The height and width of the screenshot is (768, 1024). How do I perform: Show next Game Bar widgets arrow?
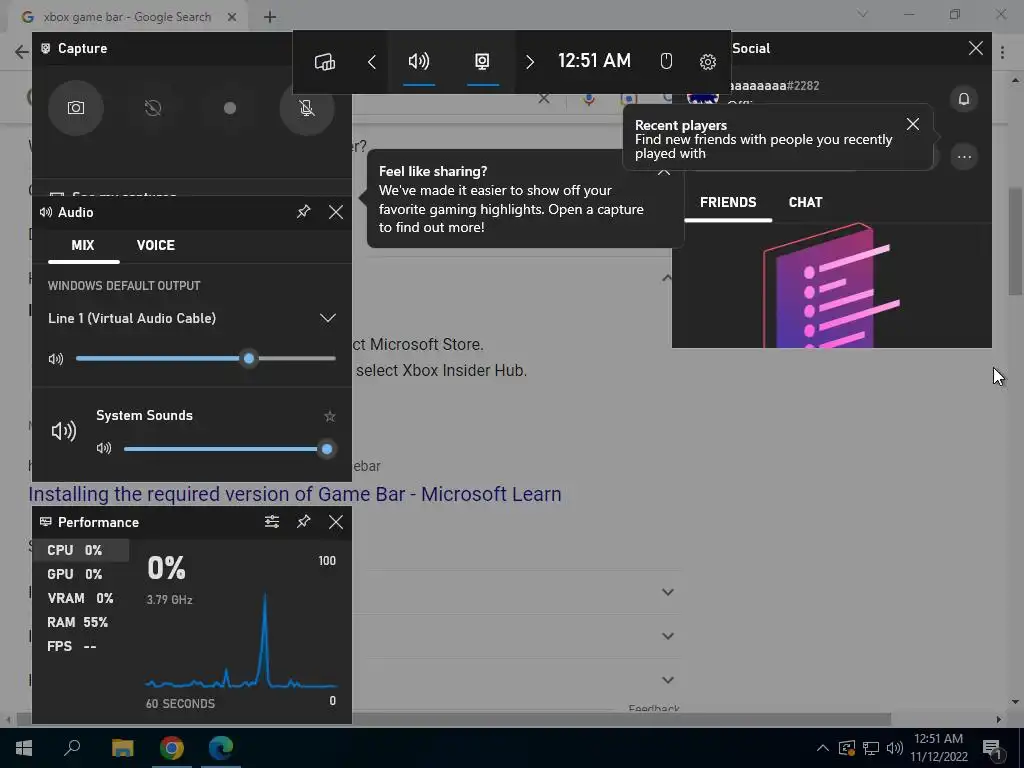point(530,62)
